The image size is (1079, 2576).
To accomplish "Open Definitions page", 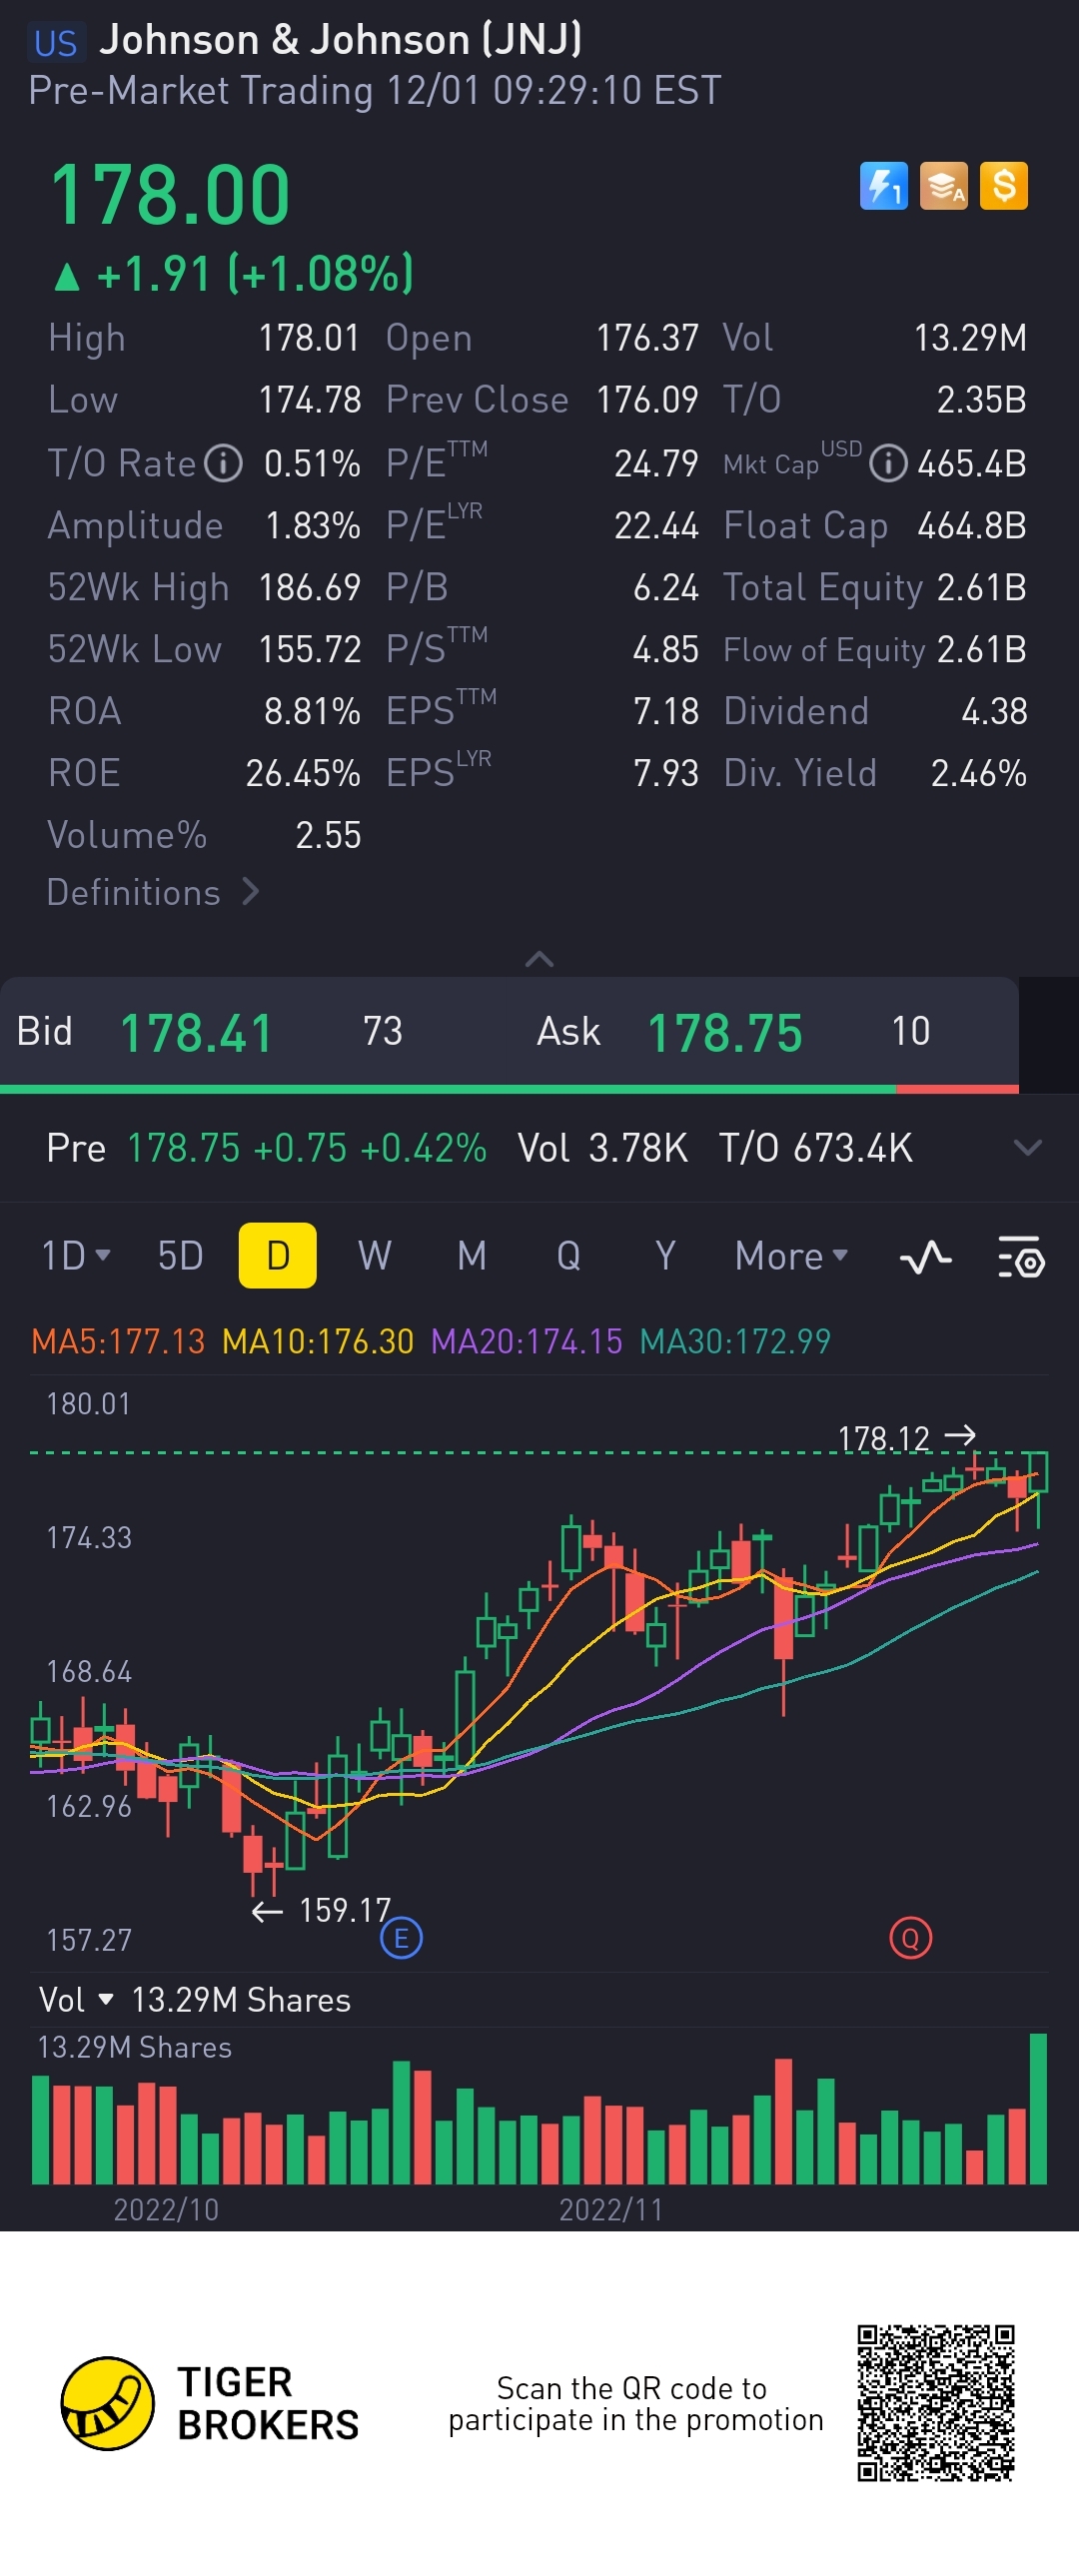I will 153,892.
